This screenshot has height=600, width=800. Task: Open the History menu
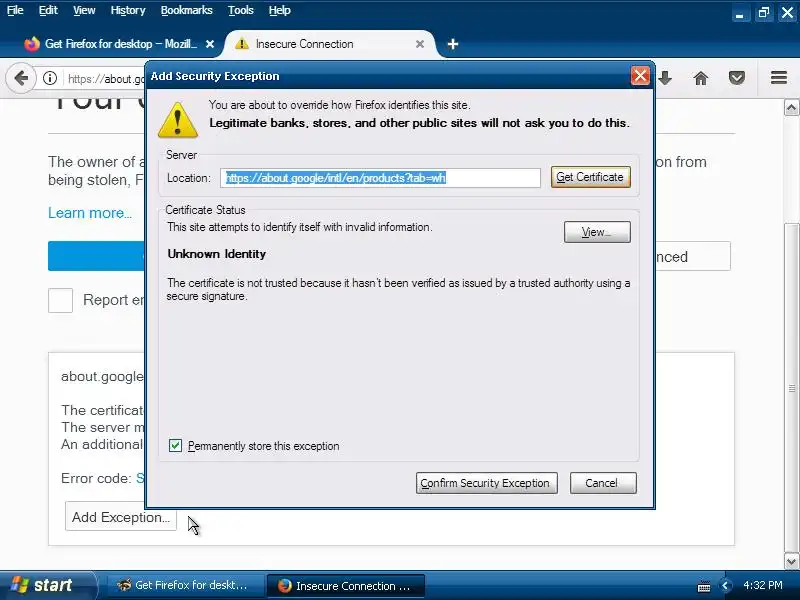[128, 10]
